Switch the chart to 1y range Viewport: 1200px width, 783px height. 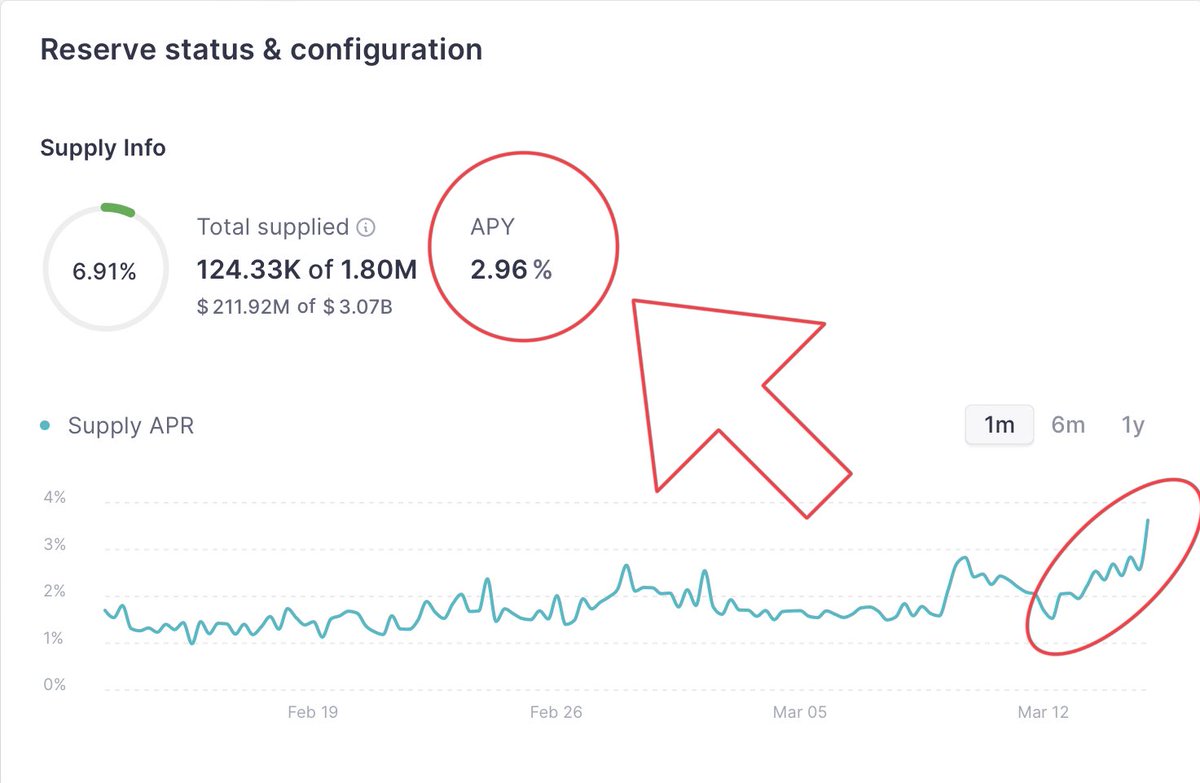coord(1132,425)
